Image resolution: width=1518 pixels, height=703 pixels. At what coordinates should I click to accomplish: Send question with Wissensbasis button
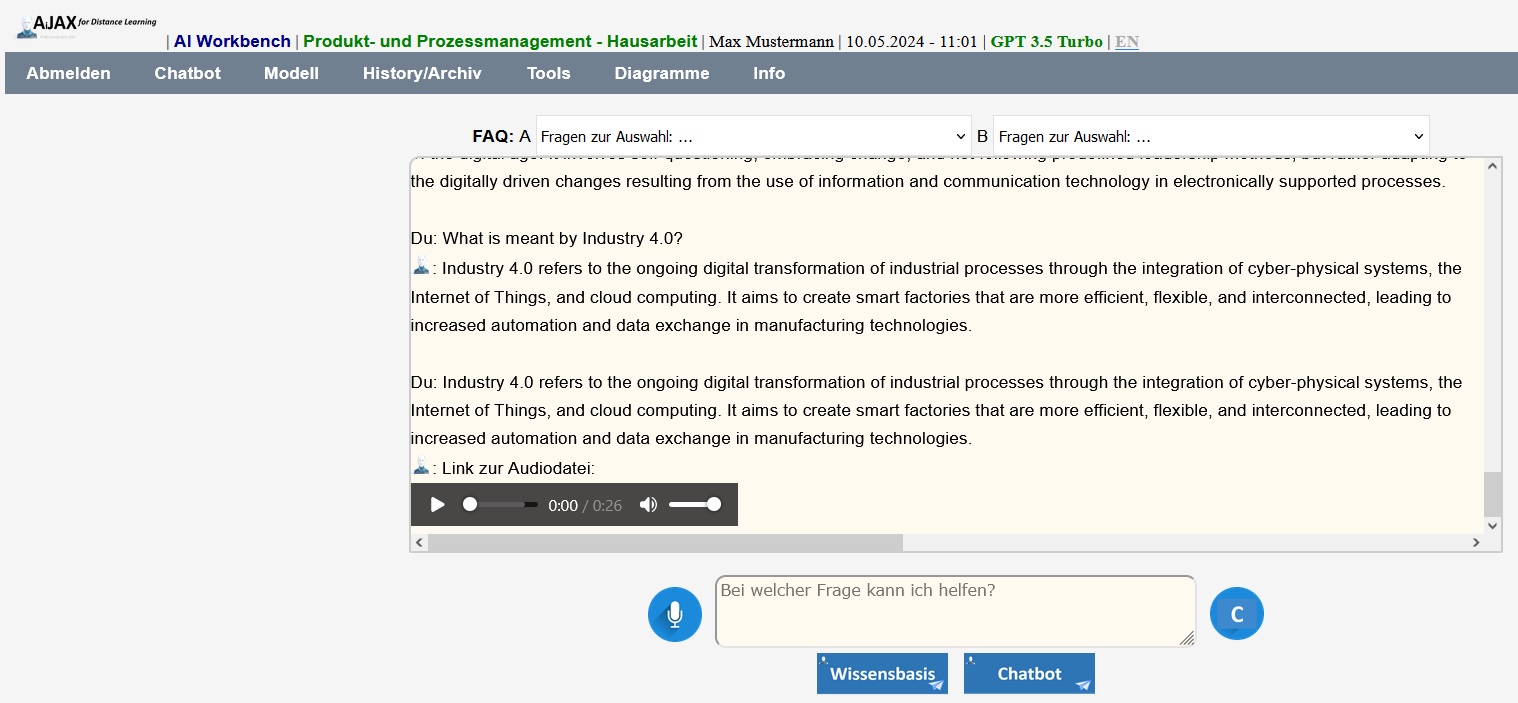point(882,674)
